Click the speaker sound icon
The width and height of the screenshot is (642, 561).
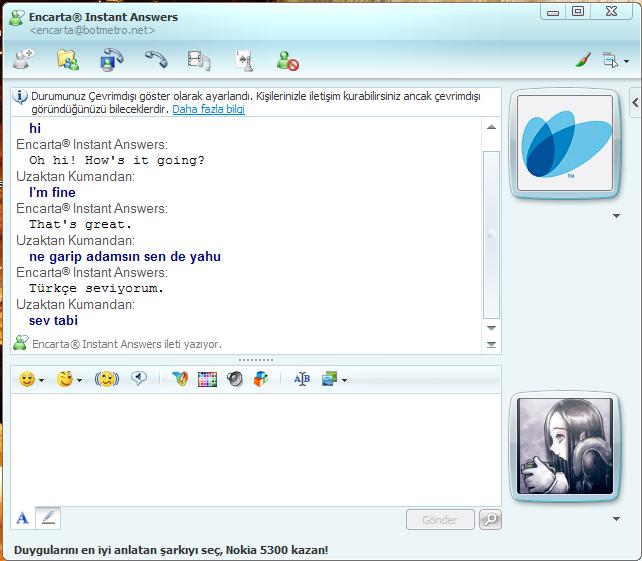tap(235, 379)
